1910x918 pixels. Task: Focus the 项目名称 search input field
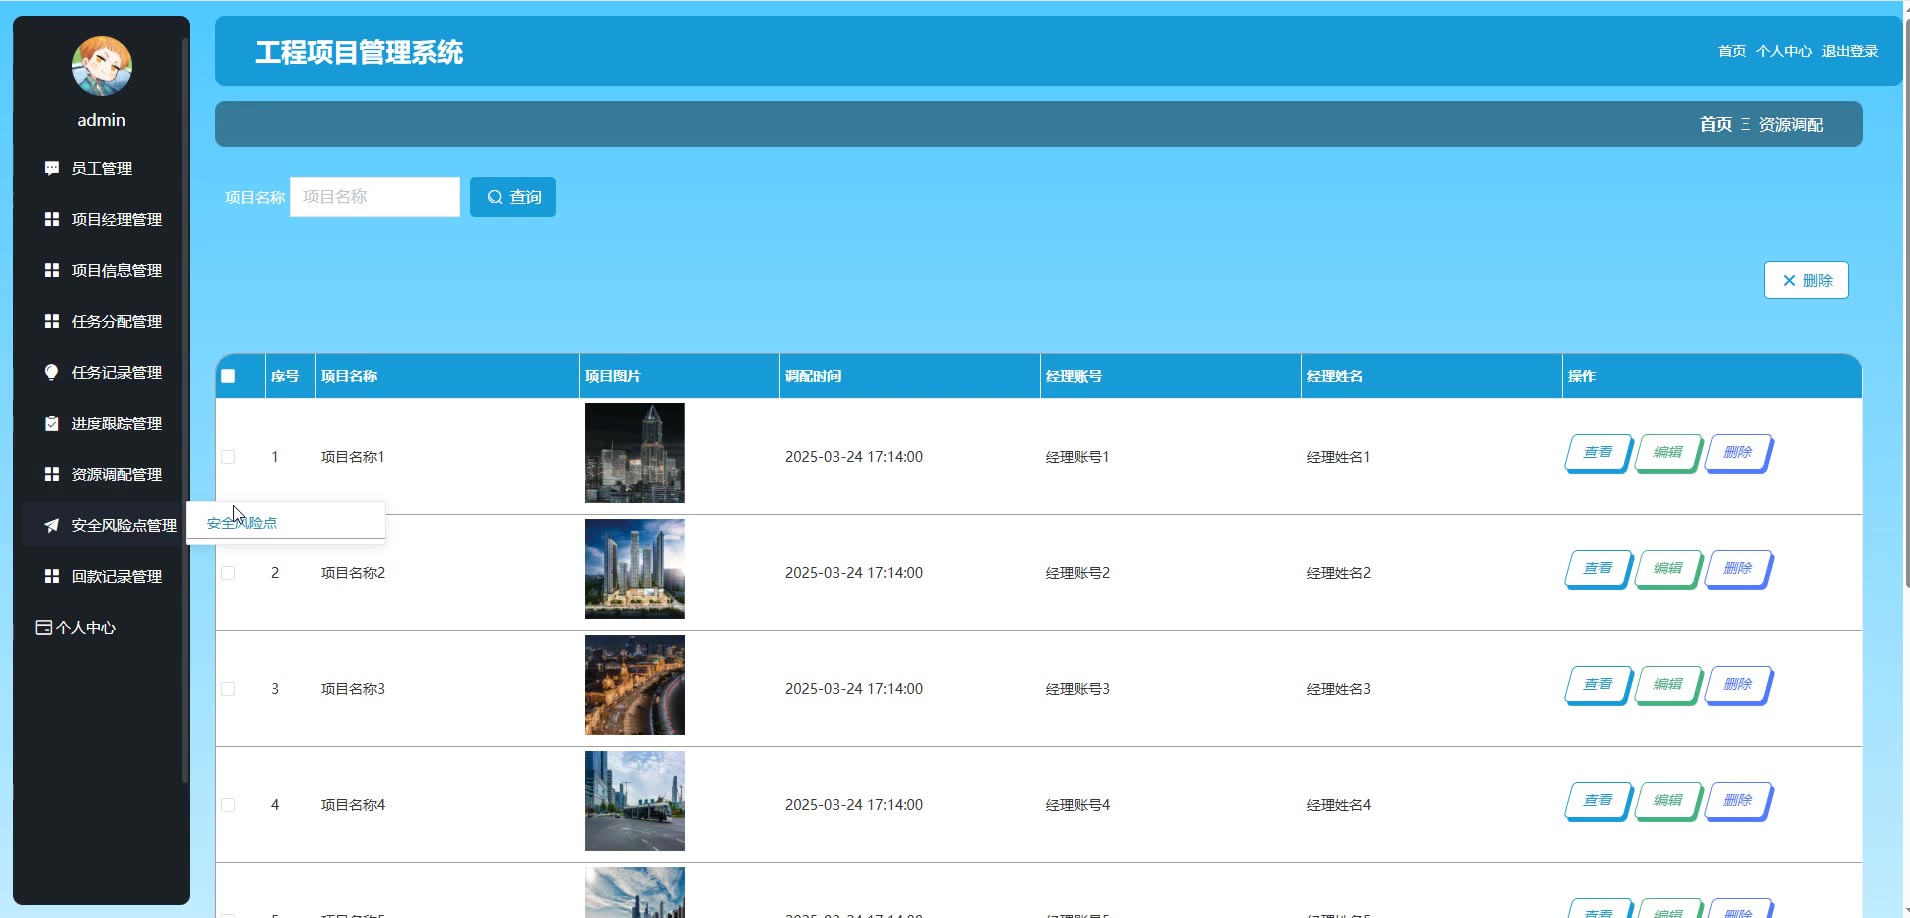pyautogui.click(x=375, y=197)
